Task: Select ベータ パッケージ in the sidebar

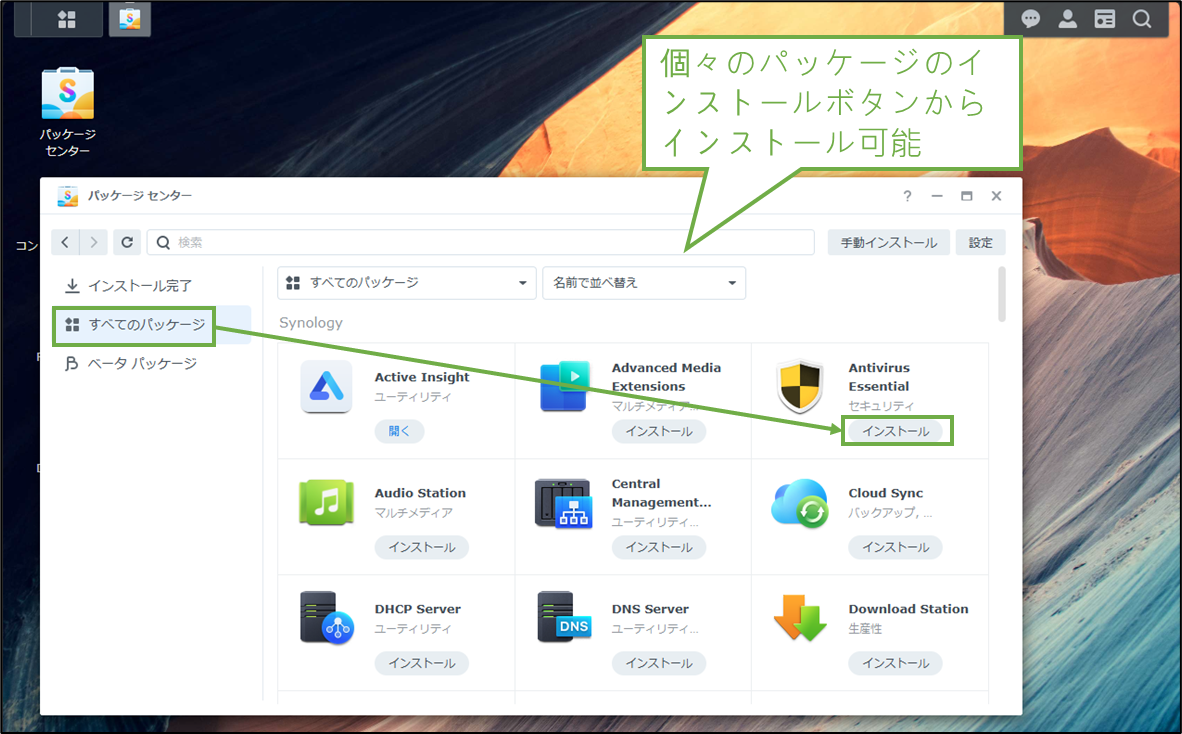Action: (x=152, y=364)
